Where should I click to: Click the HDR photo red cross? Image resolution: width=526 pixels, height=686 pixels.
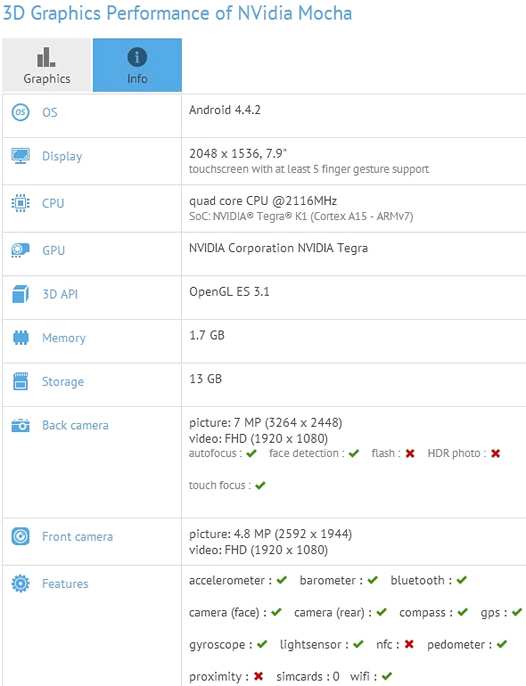495,454
